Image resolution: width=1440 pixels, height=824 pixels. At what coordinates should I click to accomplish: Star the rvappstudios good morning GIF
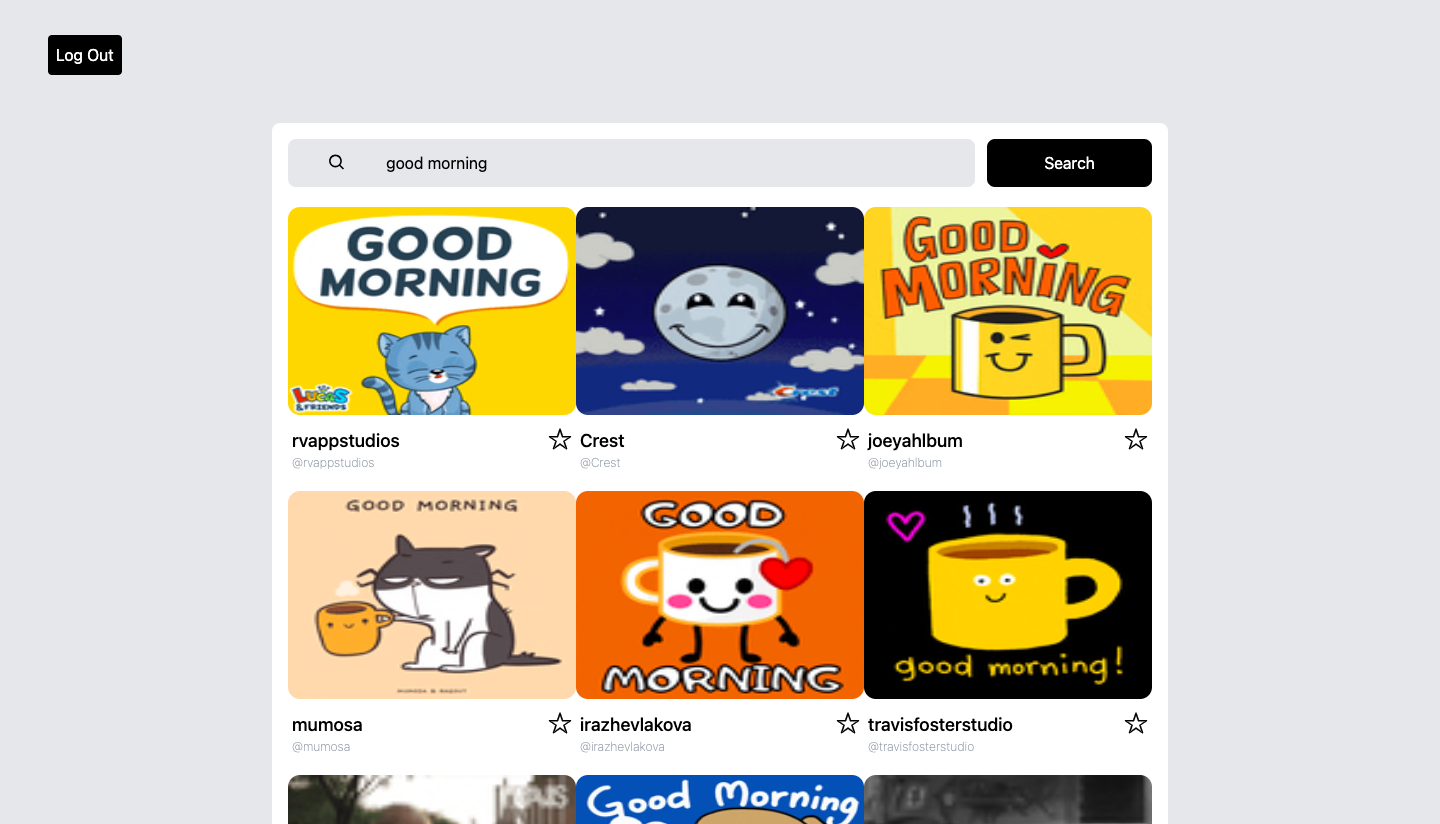point(559,439)
